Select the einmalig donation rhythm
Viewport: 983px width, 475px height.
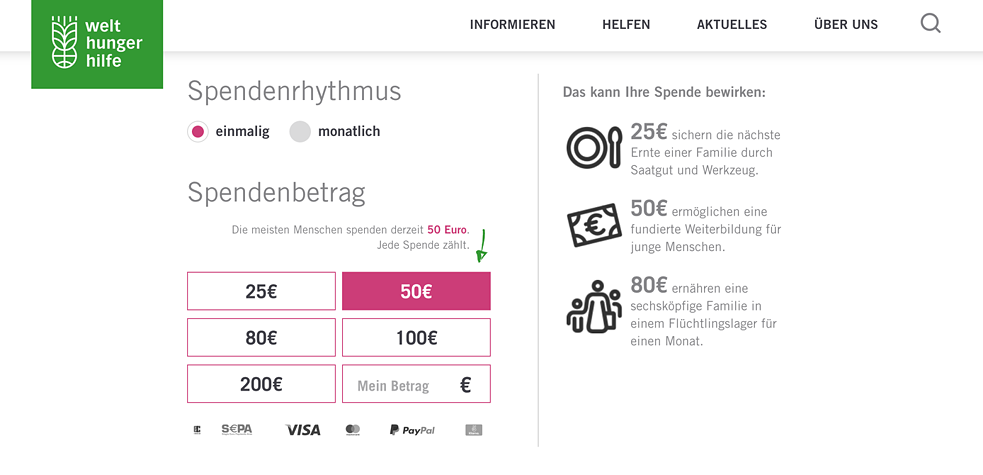(198, 131)
